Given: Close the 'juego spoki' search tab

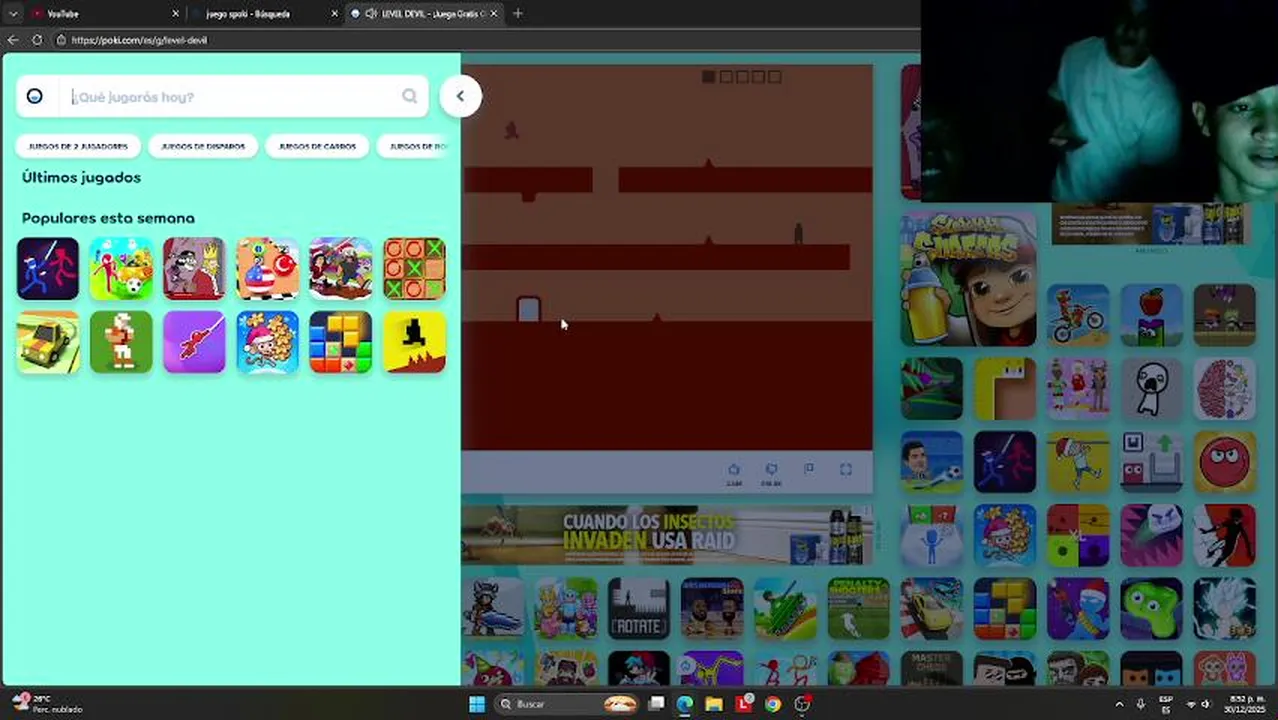Looking at the screenshot, I should coord(334,14).
